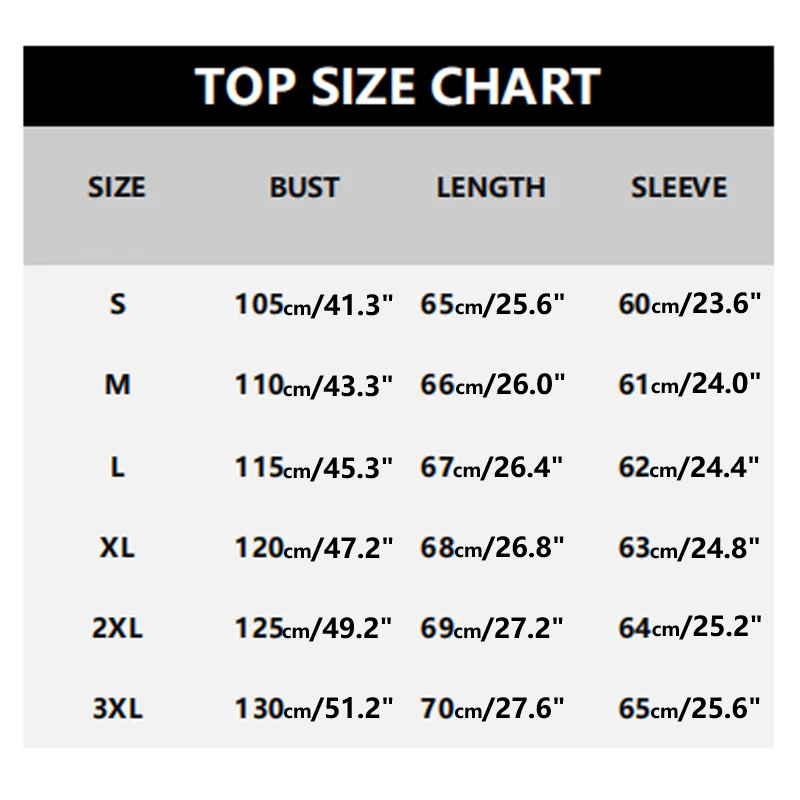The image size is (800, 800).
Task: Select the 65cm/25.6" sleeve value for 3XL
Action: click(690, 709)
